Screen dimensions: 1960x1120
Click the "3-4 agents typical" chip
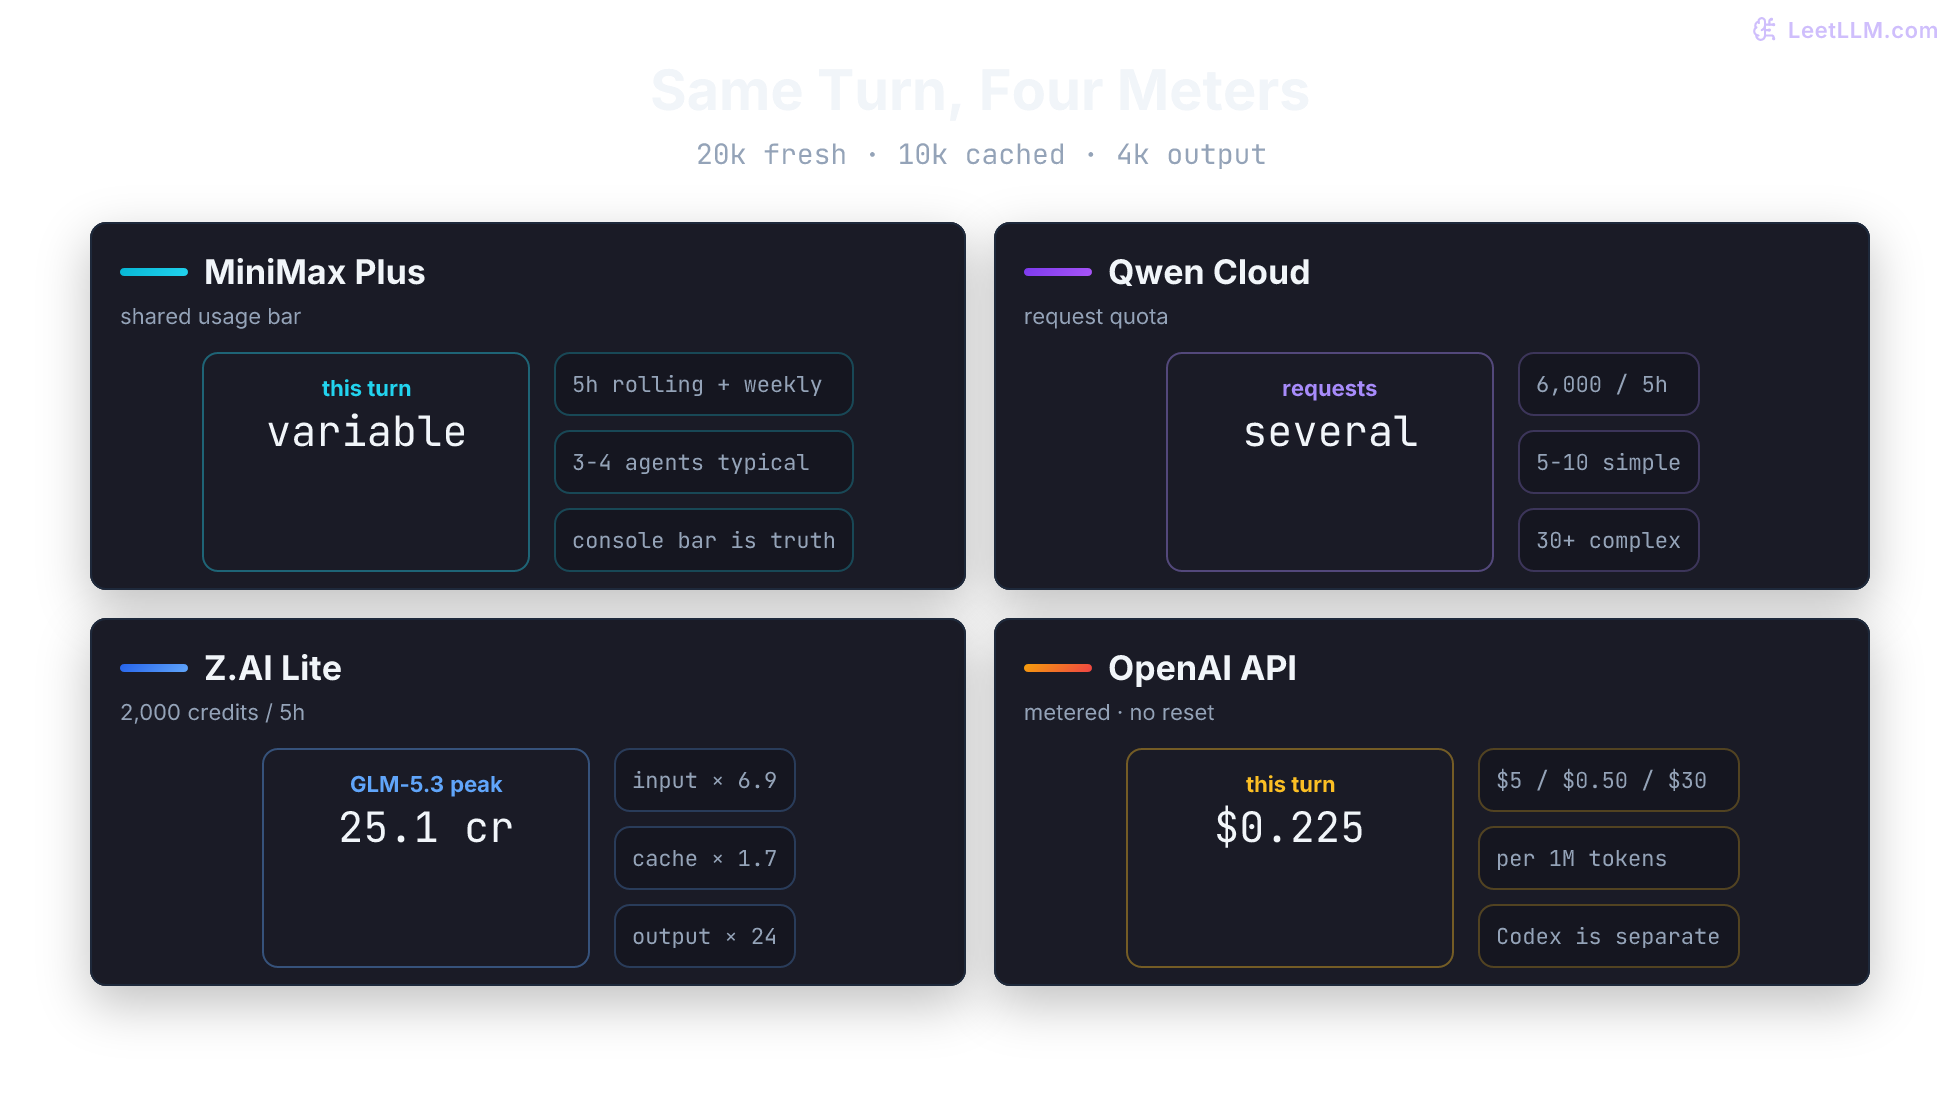[704, 462]
